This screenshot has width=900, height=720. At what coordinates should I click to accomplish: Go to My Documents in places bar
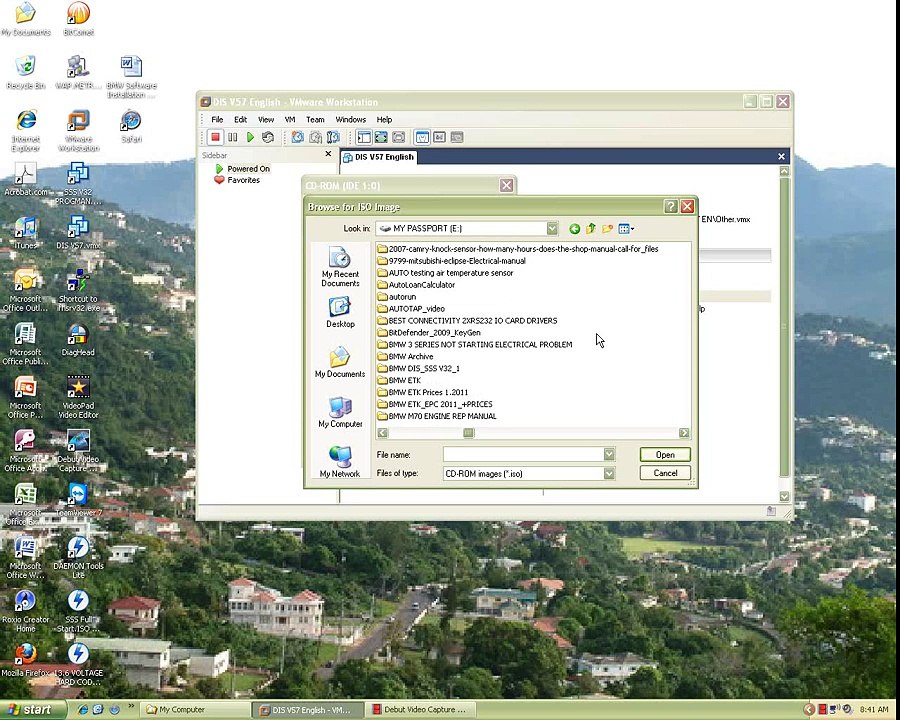click(x=340, y=362)
